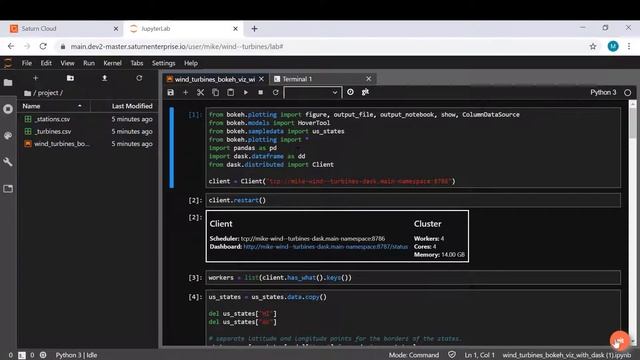Click the clock icon in notebook toolbar
The height and width of the screenshot is (360, 640).
[350, 92]
